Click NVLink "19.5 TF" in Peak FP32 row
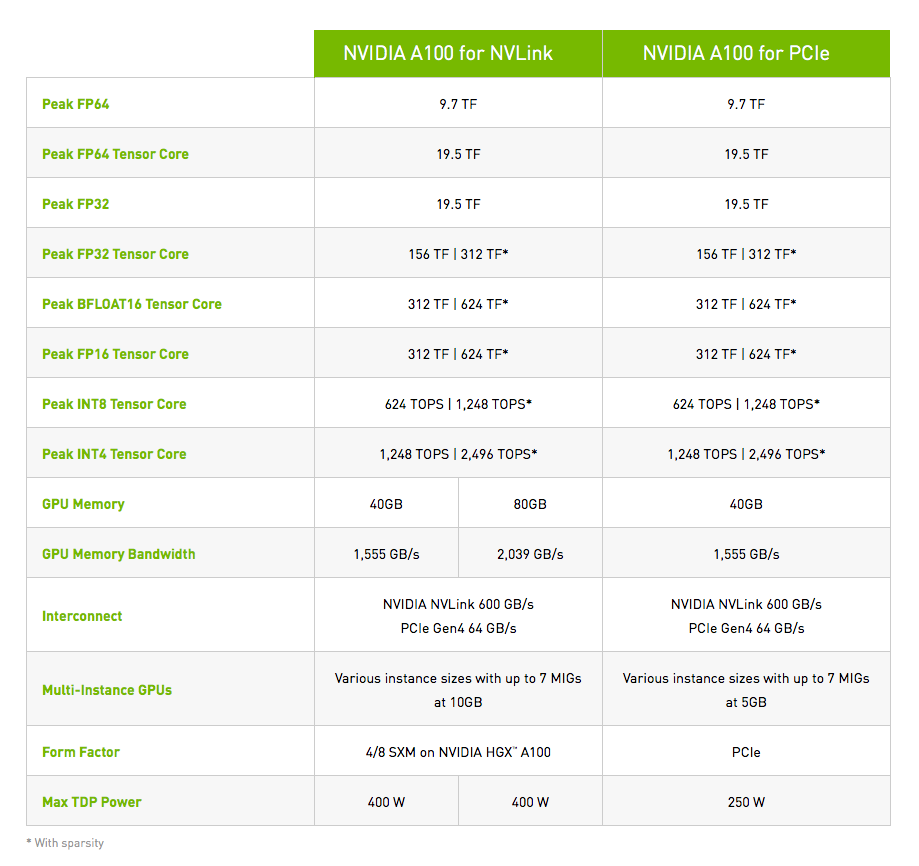919x866 pixels. (x=458, y=204)
